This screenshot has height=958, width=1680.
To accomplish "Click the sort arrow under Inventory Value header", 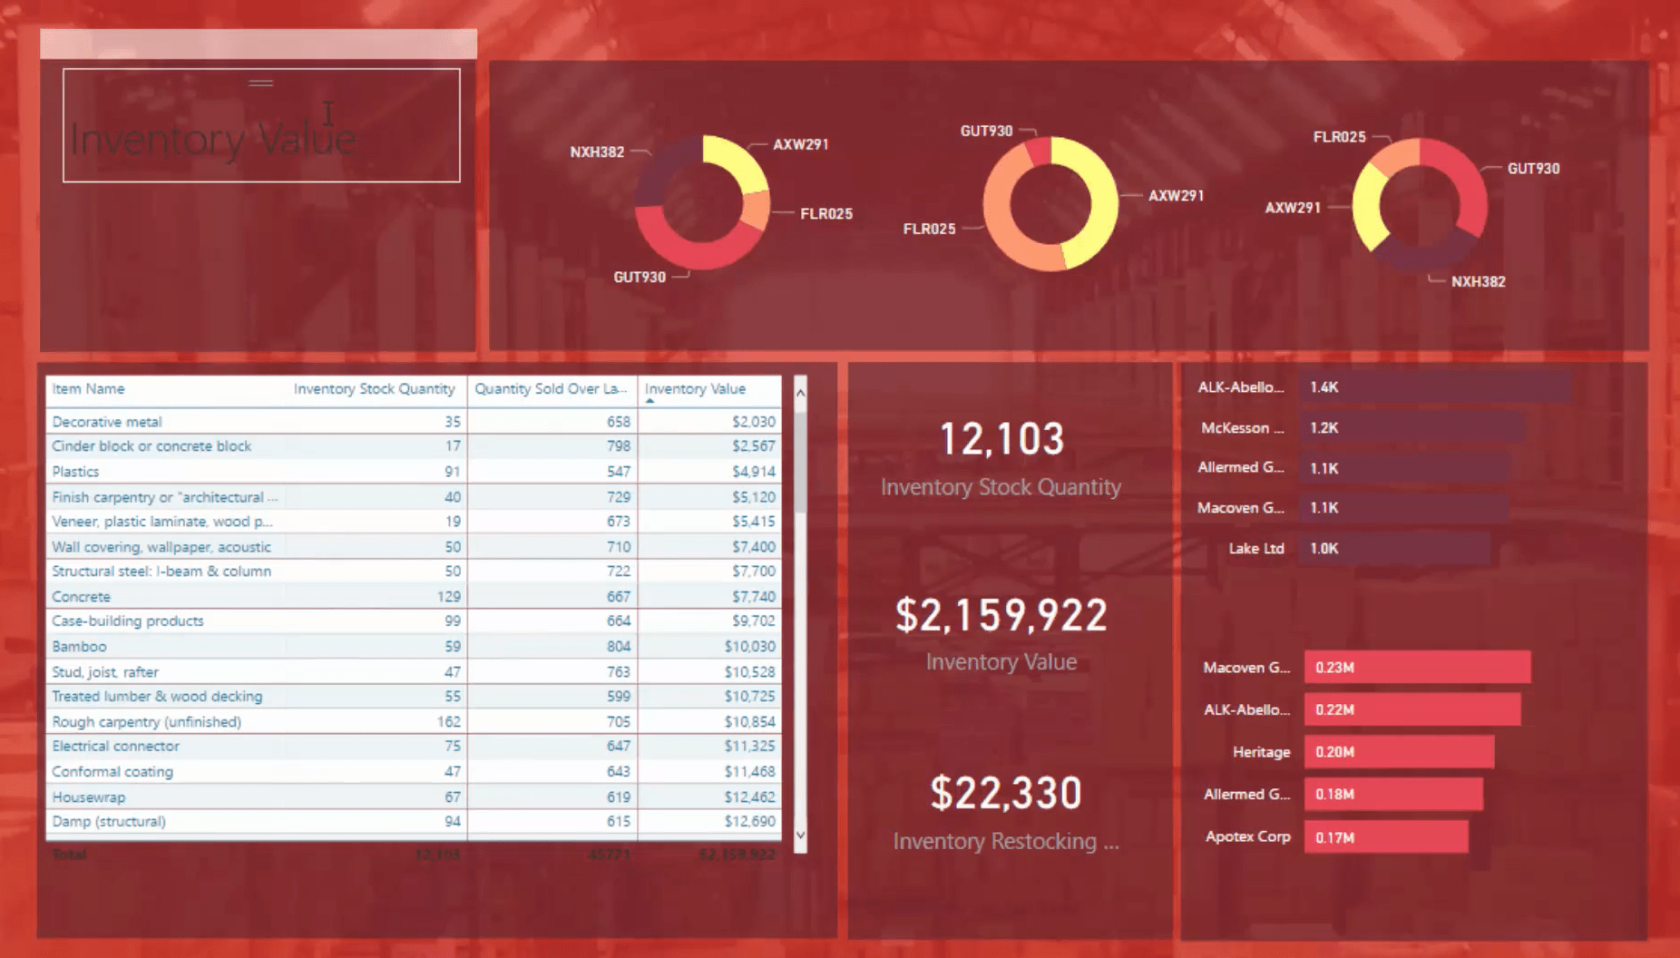I will coord(650,401).
